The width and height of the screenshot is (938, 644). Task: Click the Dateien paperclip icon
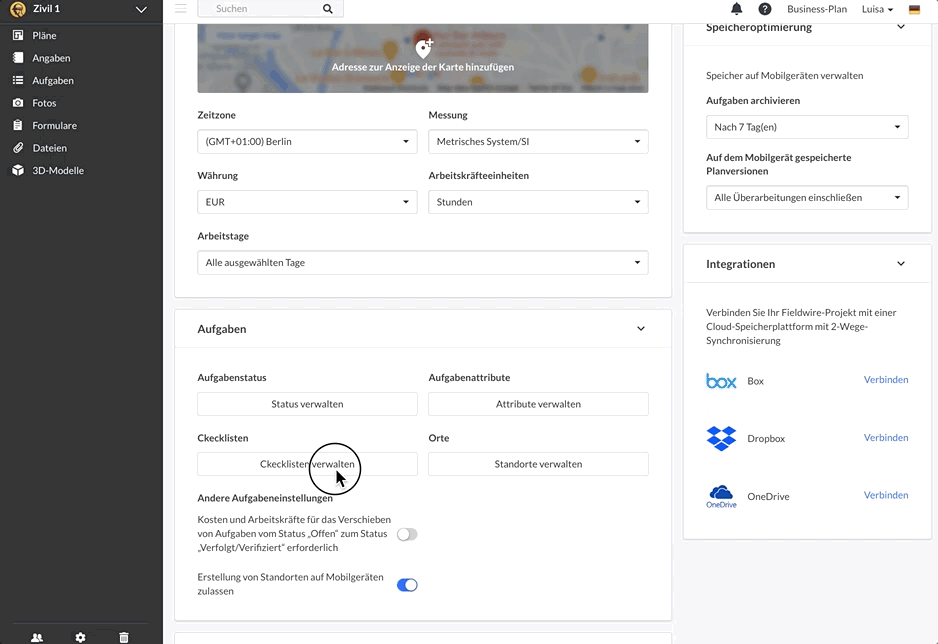pyautogui.click(x=18, y=148)
